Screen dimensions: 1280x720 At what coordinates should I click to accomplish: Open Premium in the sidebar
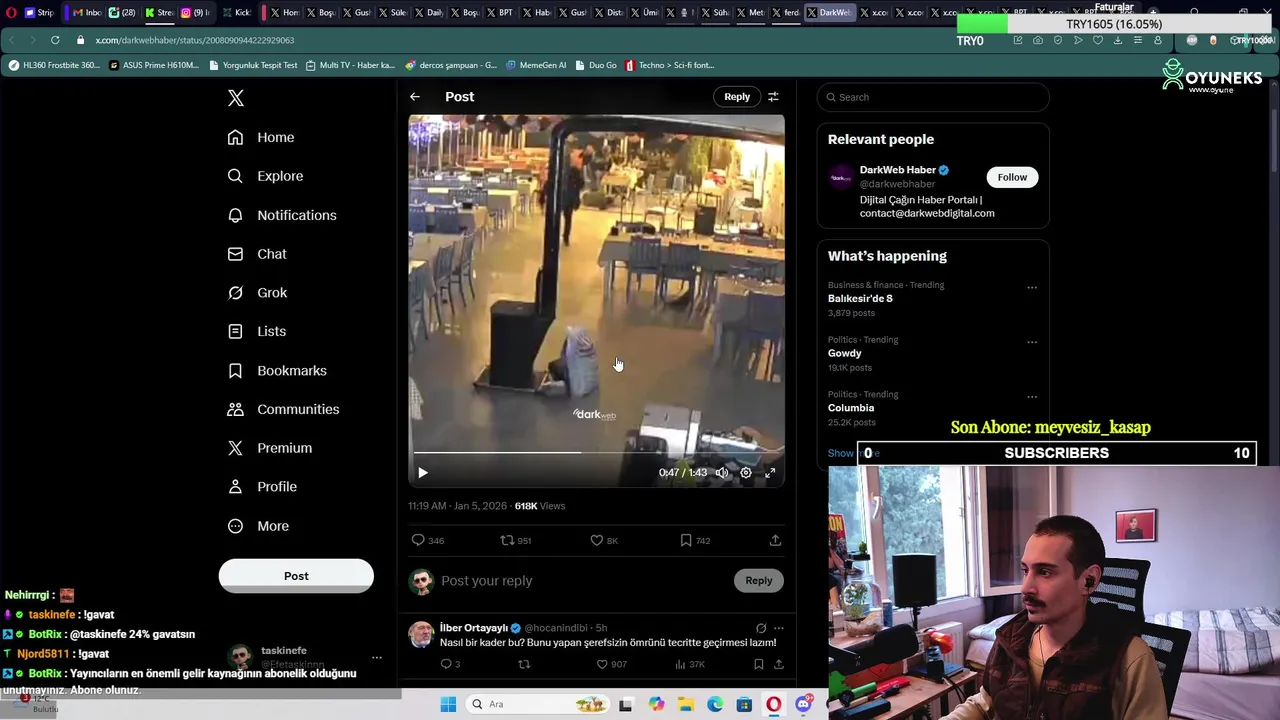[269, 448]
